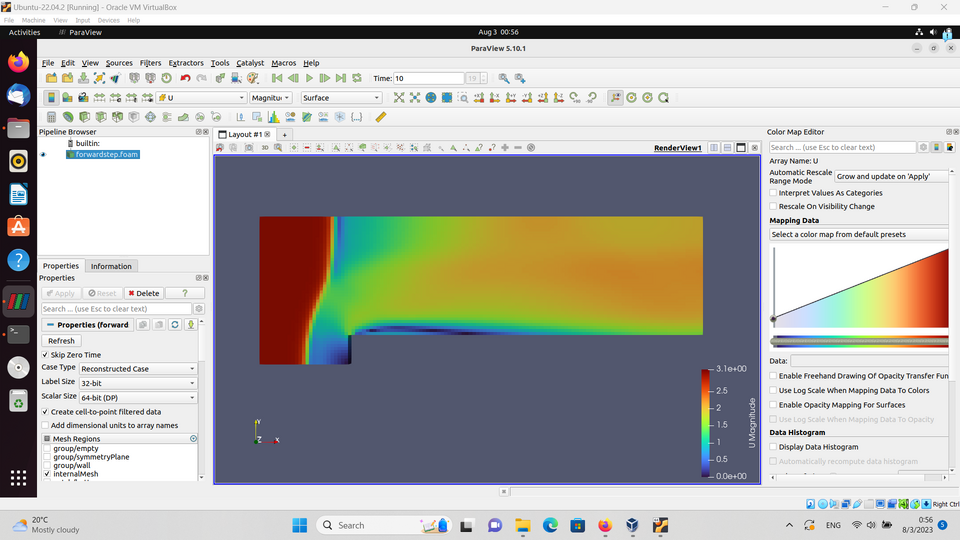Click the help question mark button
Screen dimensions: 960x540
pyautogui.click(x=184, y=293)
